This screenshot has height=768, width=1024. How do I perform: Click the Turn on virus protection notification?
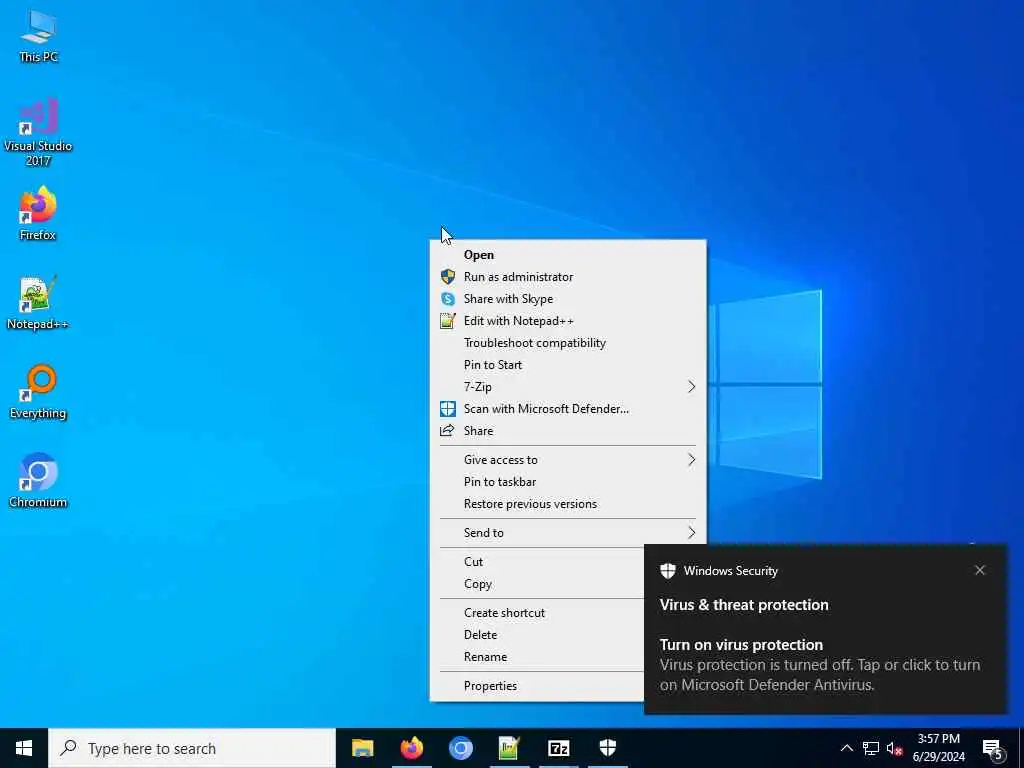pos(825,629)
